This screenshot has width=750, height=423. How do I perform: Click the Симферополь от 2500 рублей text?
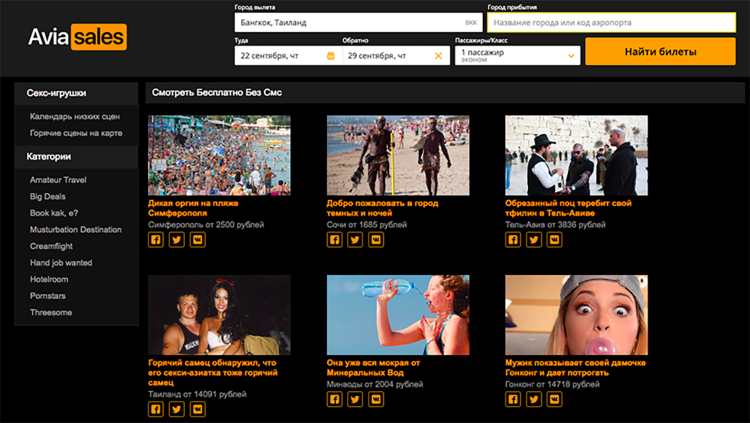206,225
